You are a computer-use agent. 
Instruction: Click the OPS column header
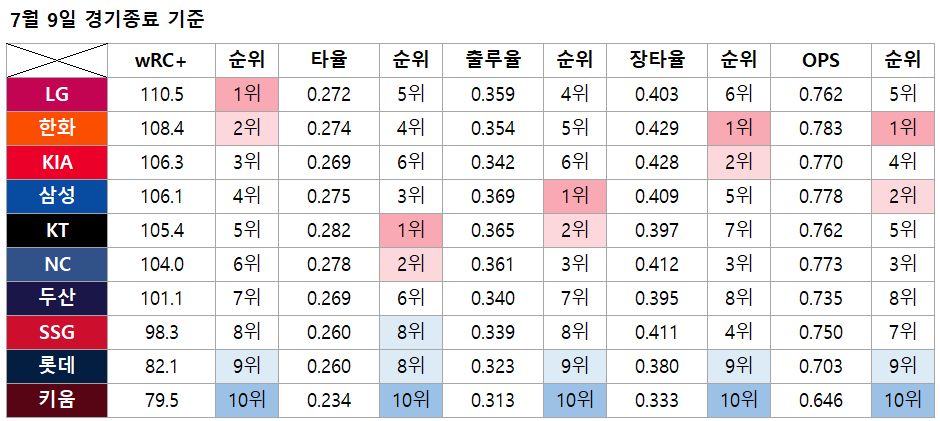[x=821, y=60]
